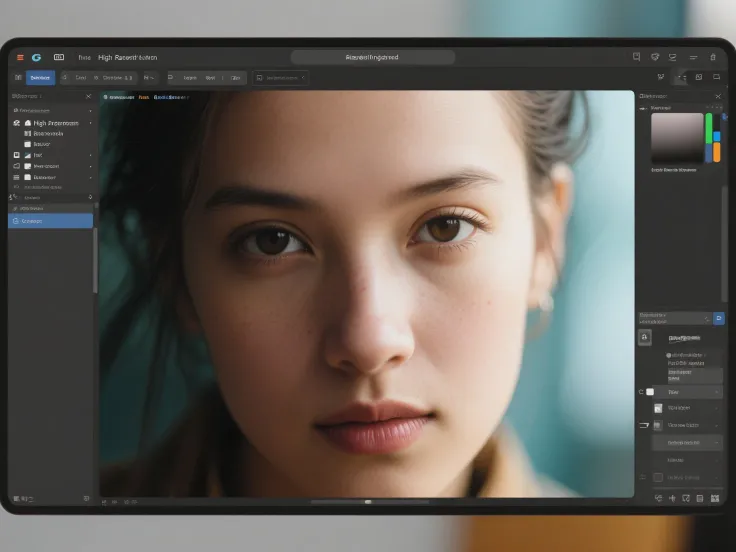Click the expand-image icon in the second toolbar

click(699, 77)
